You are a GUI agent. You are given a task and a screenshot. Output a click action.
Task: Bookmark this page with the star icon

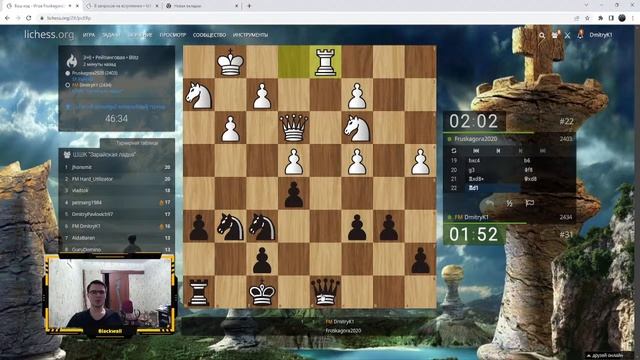(587, 18)
